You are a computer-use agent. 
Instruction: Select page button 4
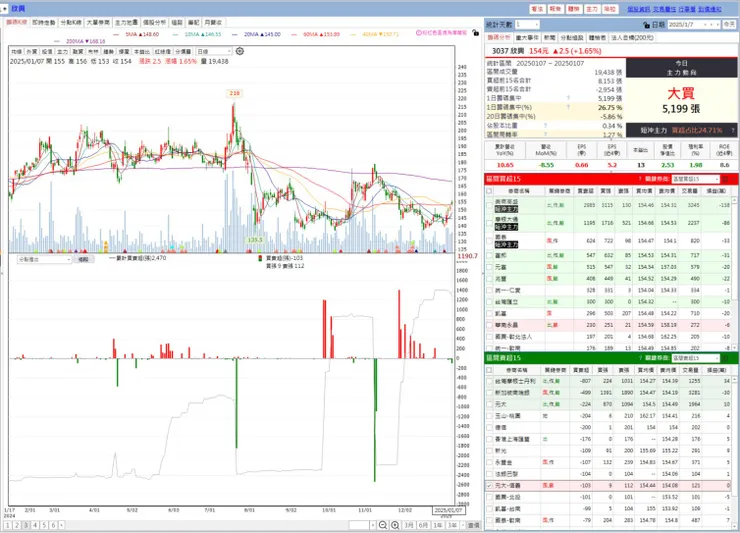[35, 525]
